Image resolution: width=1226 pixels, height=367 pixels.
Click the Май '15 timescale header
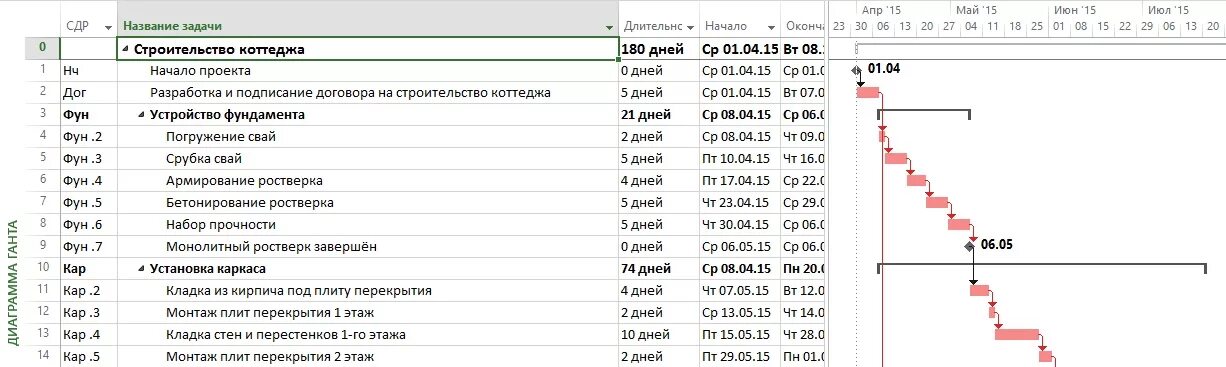(x=976, y=9)
